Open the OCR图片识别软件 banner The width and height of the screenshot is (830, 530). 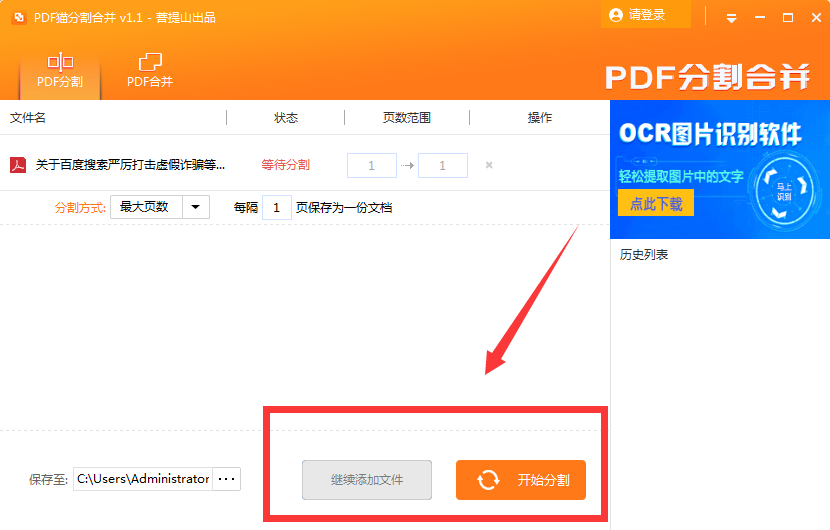[720, 169]
